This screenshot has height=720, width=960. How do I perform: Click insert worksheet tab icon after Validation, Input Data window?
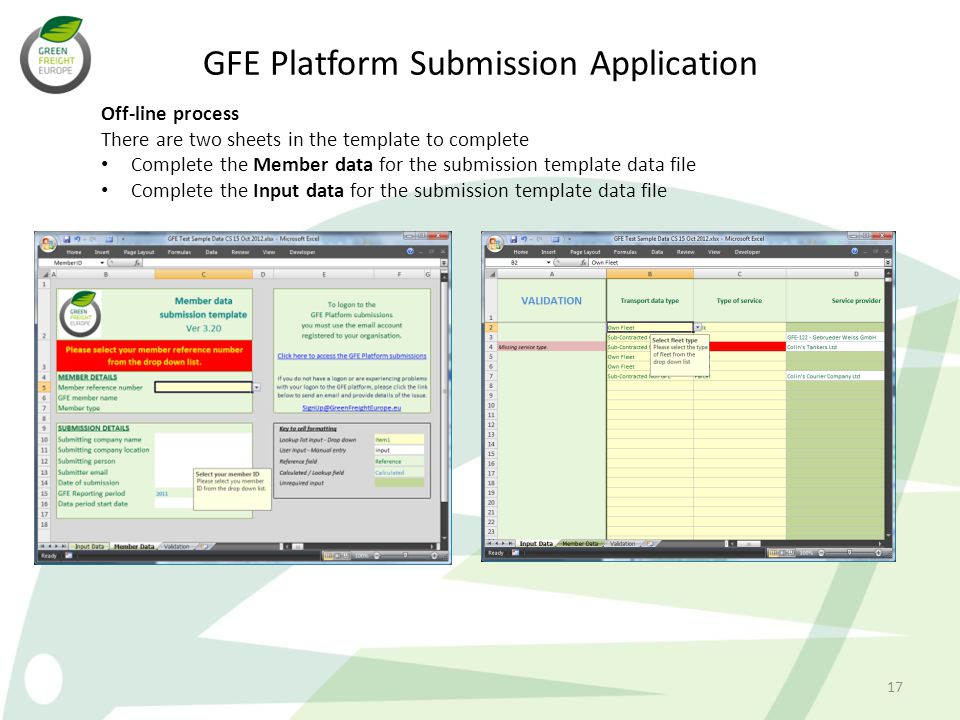pos(650,543)
